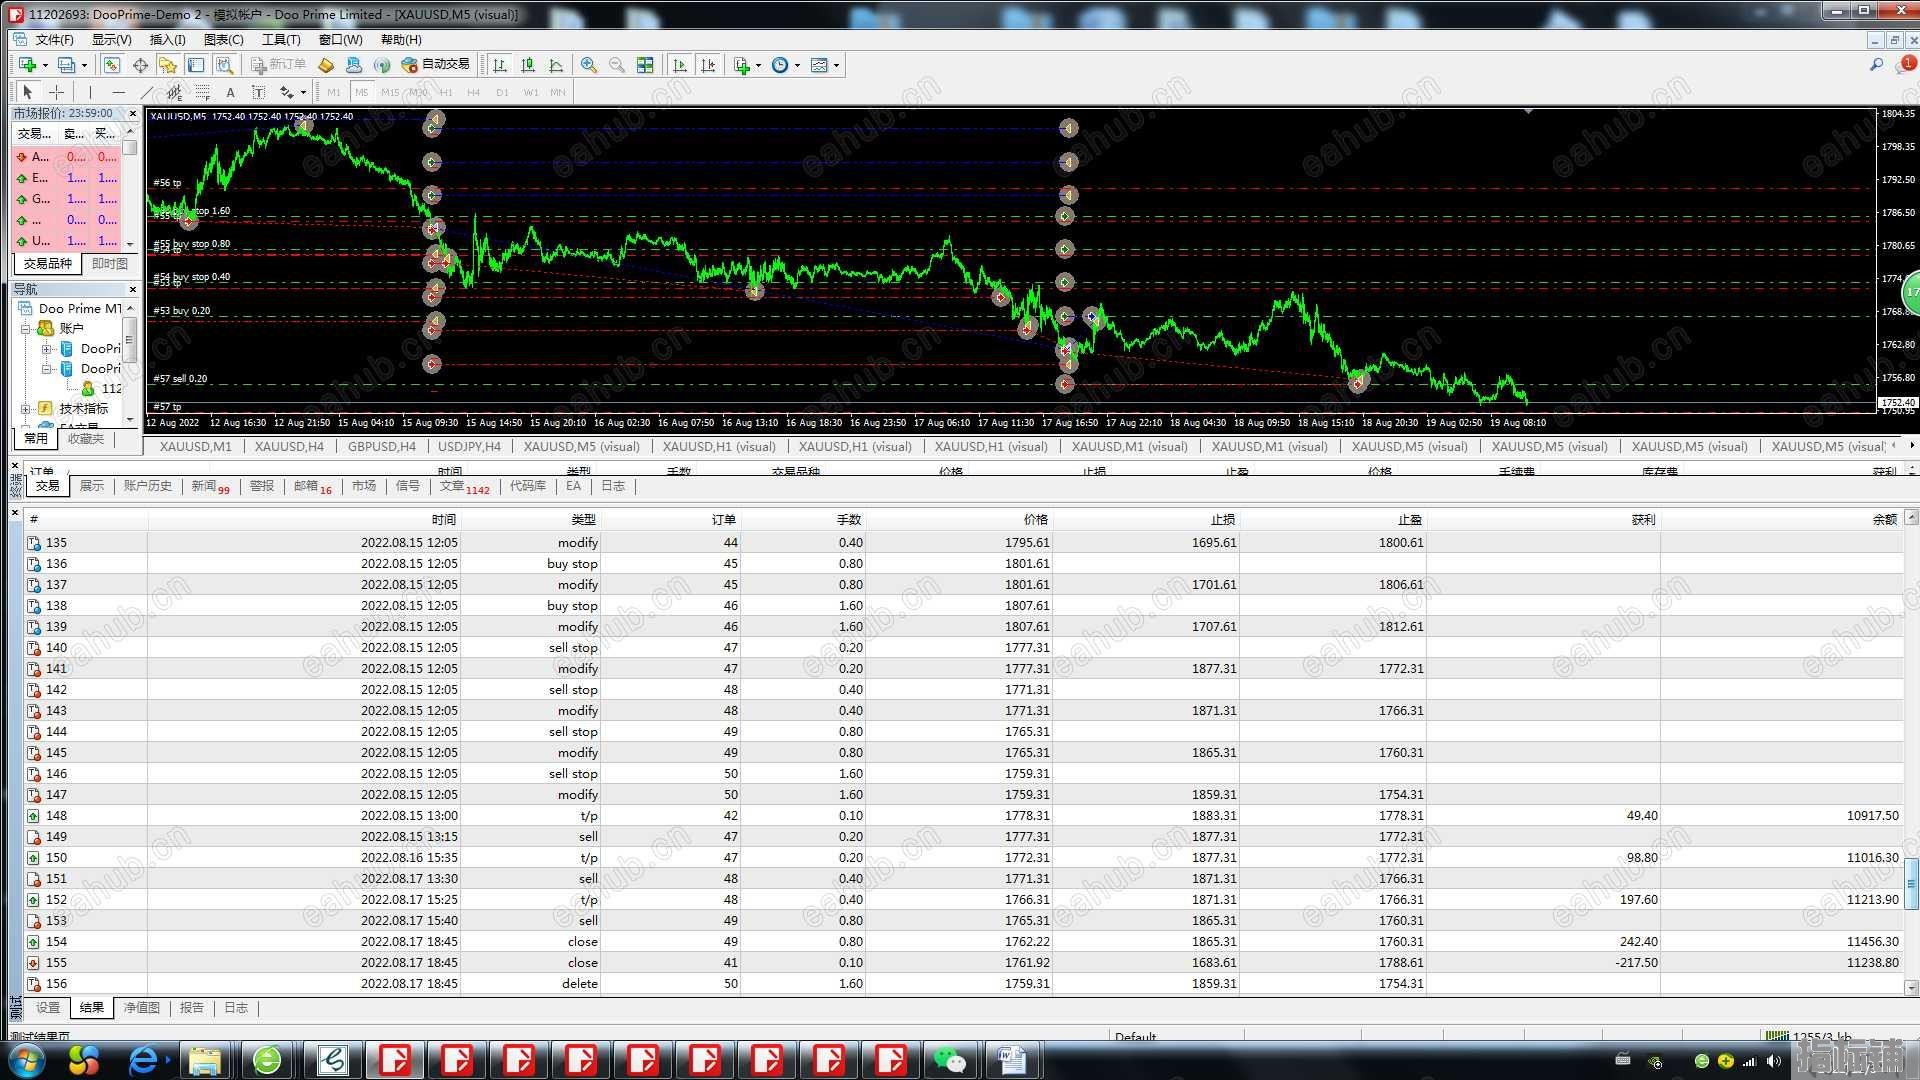
Task: Click the zoom in magnifier icon
Action: tap(589, 65)
